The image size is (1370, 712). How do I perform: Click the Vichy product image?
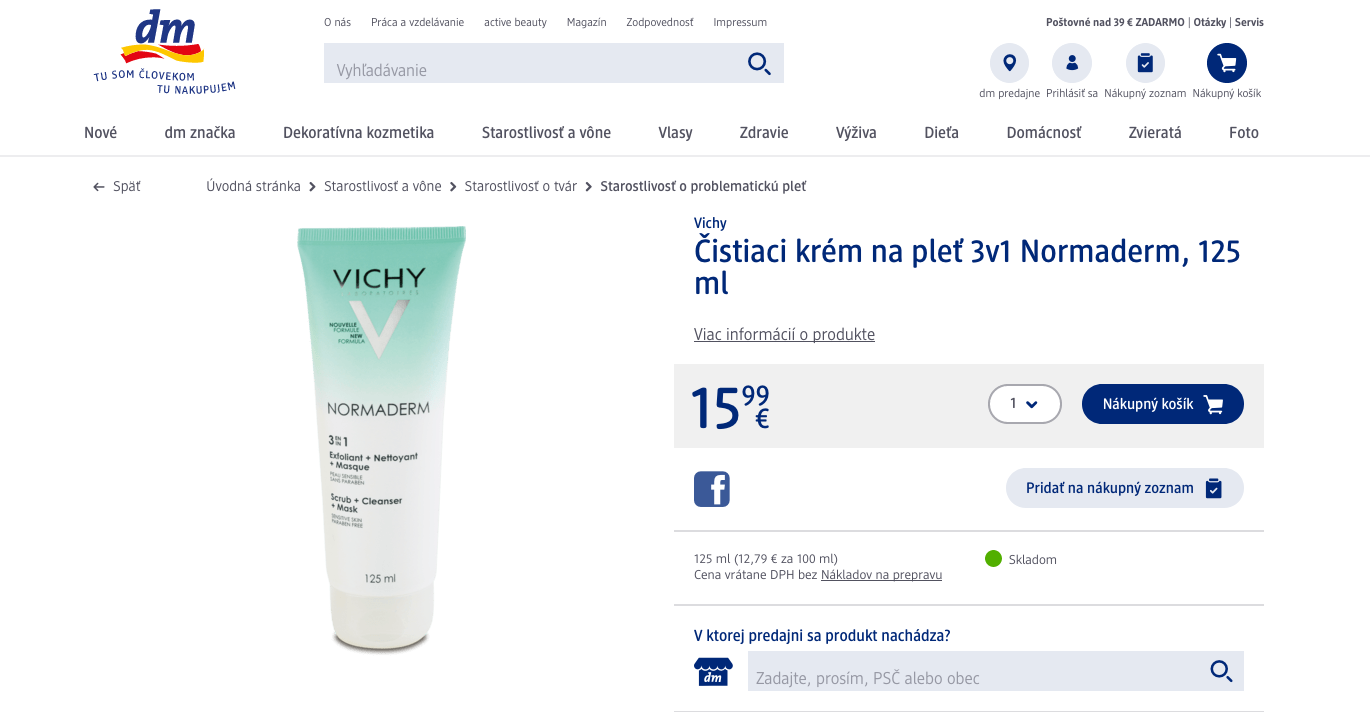point(382,440)
